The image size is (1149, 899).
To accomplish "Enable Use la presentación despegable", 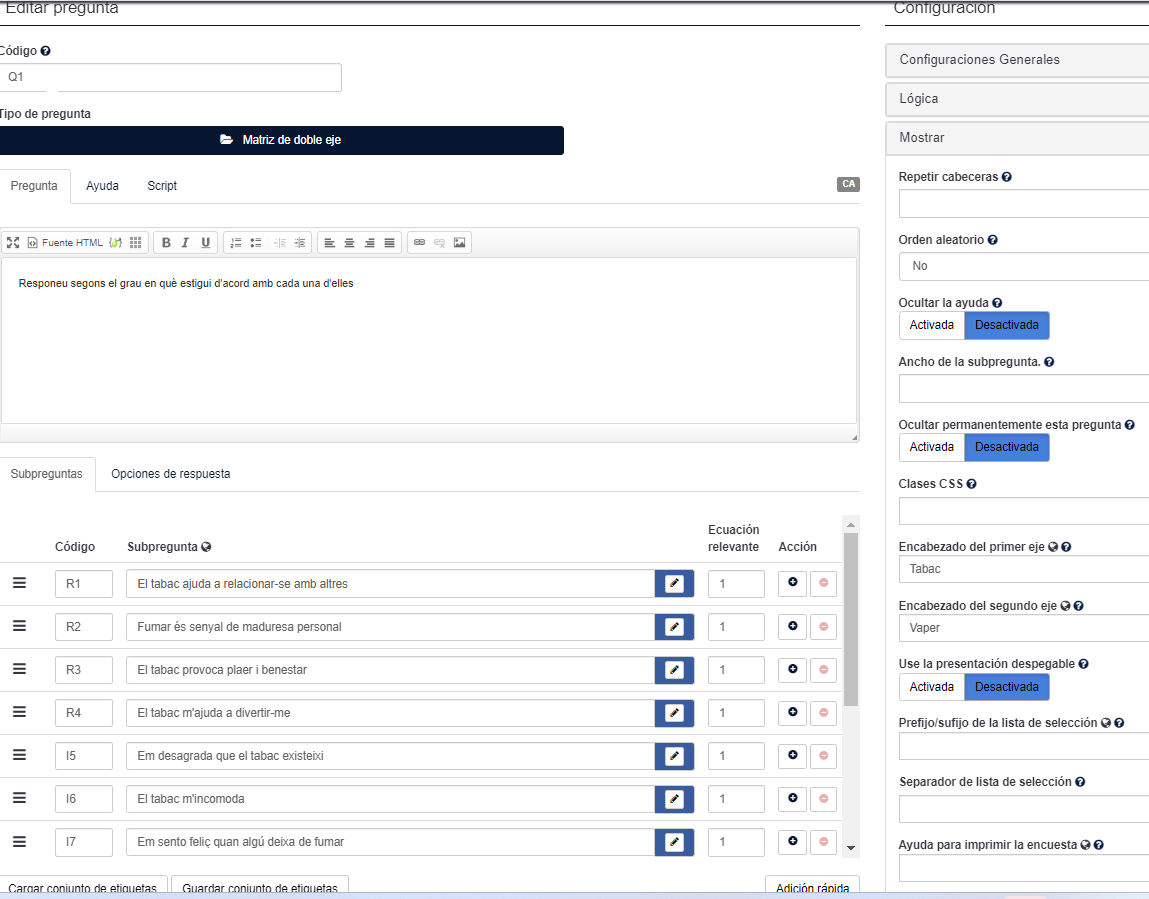I will [931, 687].
